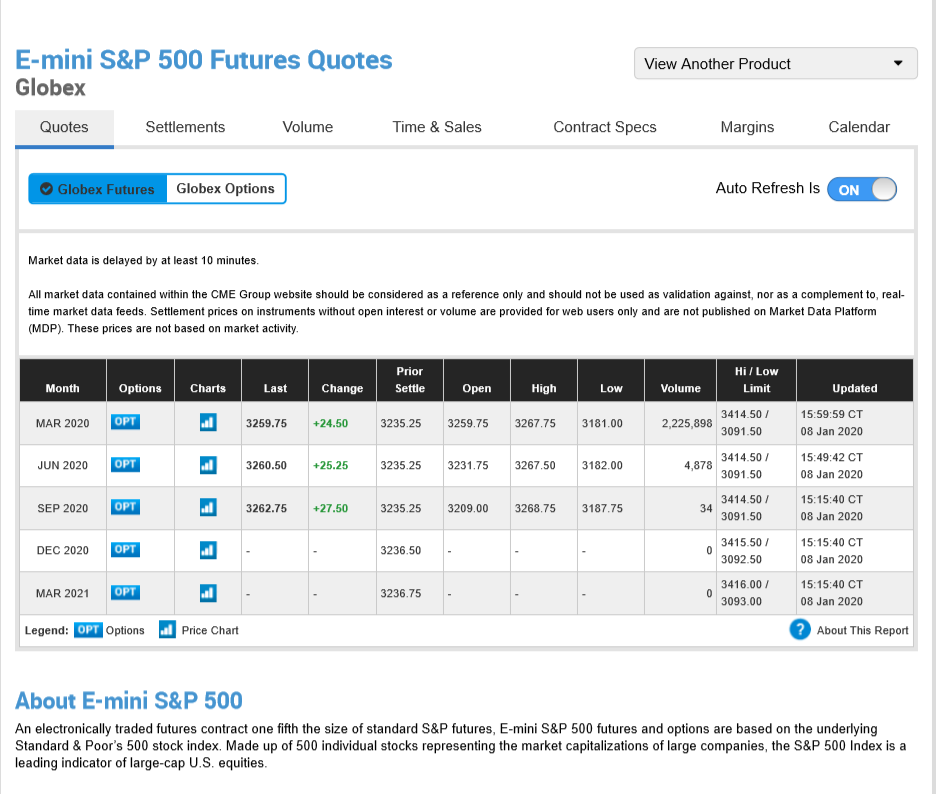The width and height of the screenshot is (936, 794).
Task: Open price chart for DEC 2020
Action: [x=208, y=550]
